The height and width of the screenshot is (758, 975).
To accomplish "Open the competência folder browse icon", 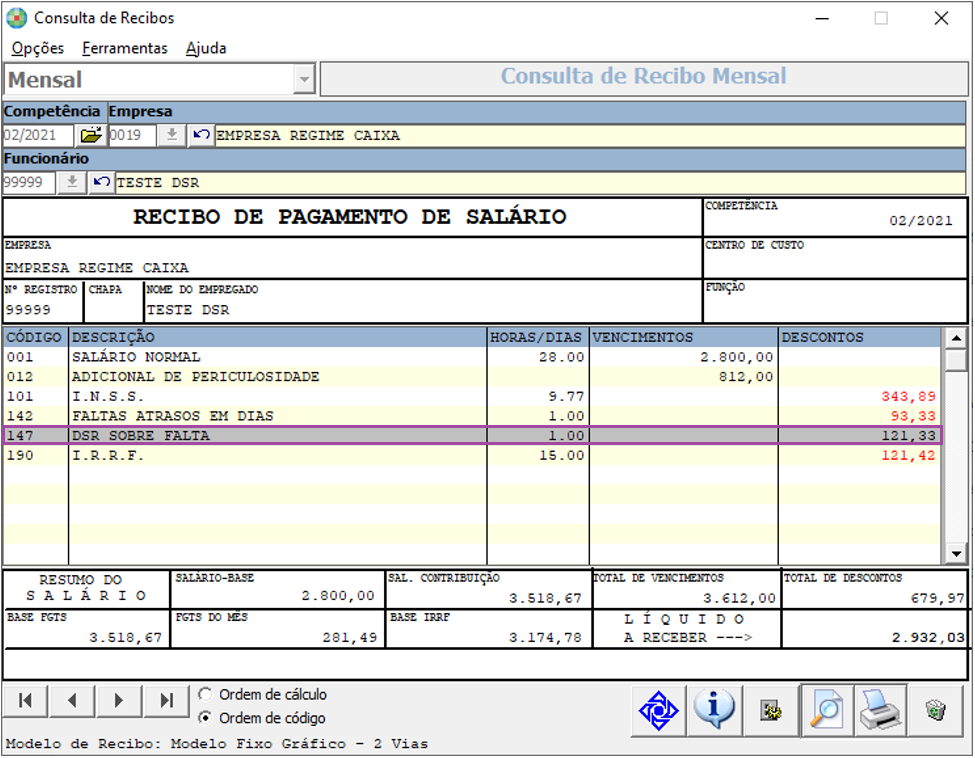I will [91, 135].
